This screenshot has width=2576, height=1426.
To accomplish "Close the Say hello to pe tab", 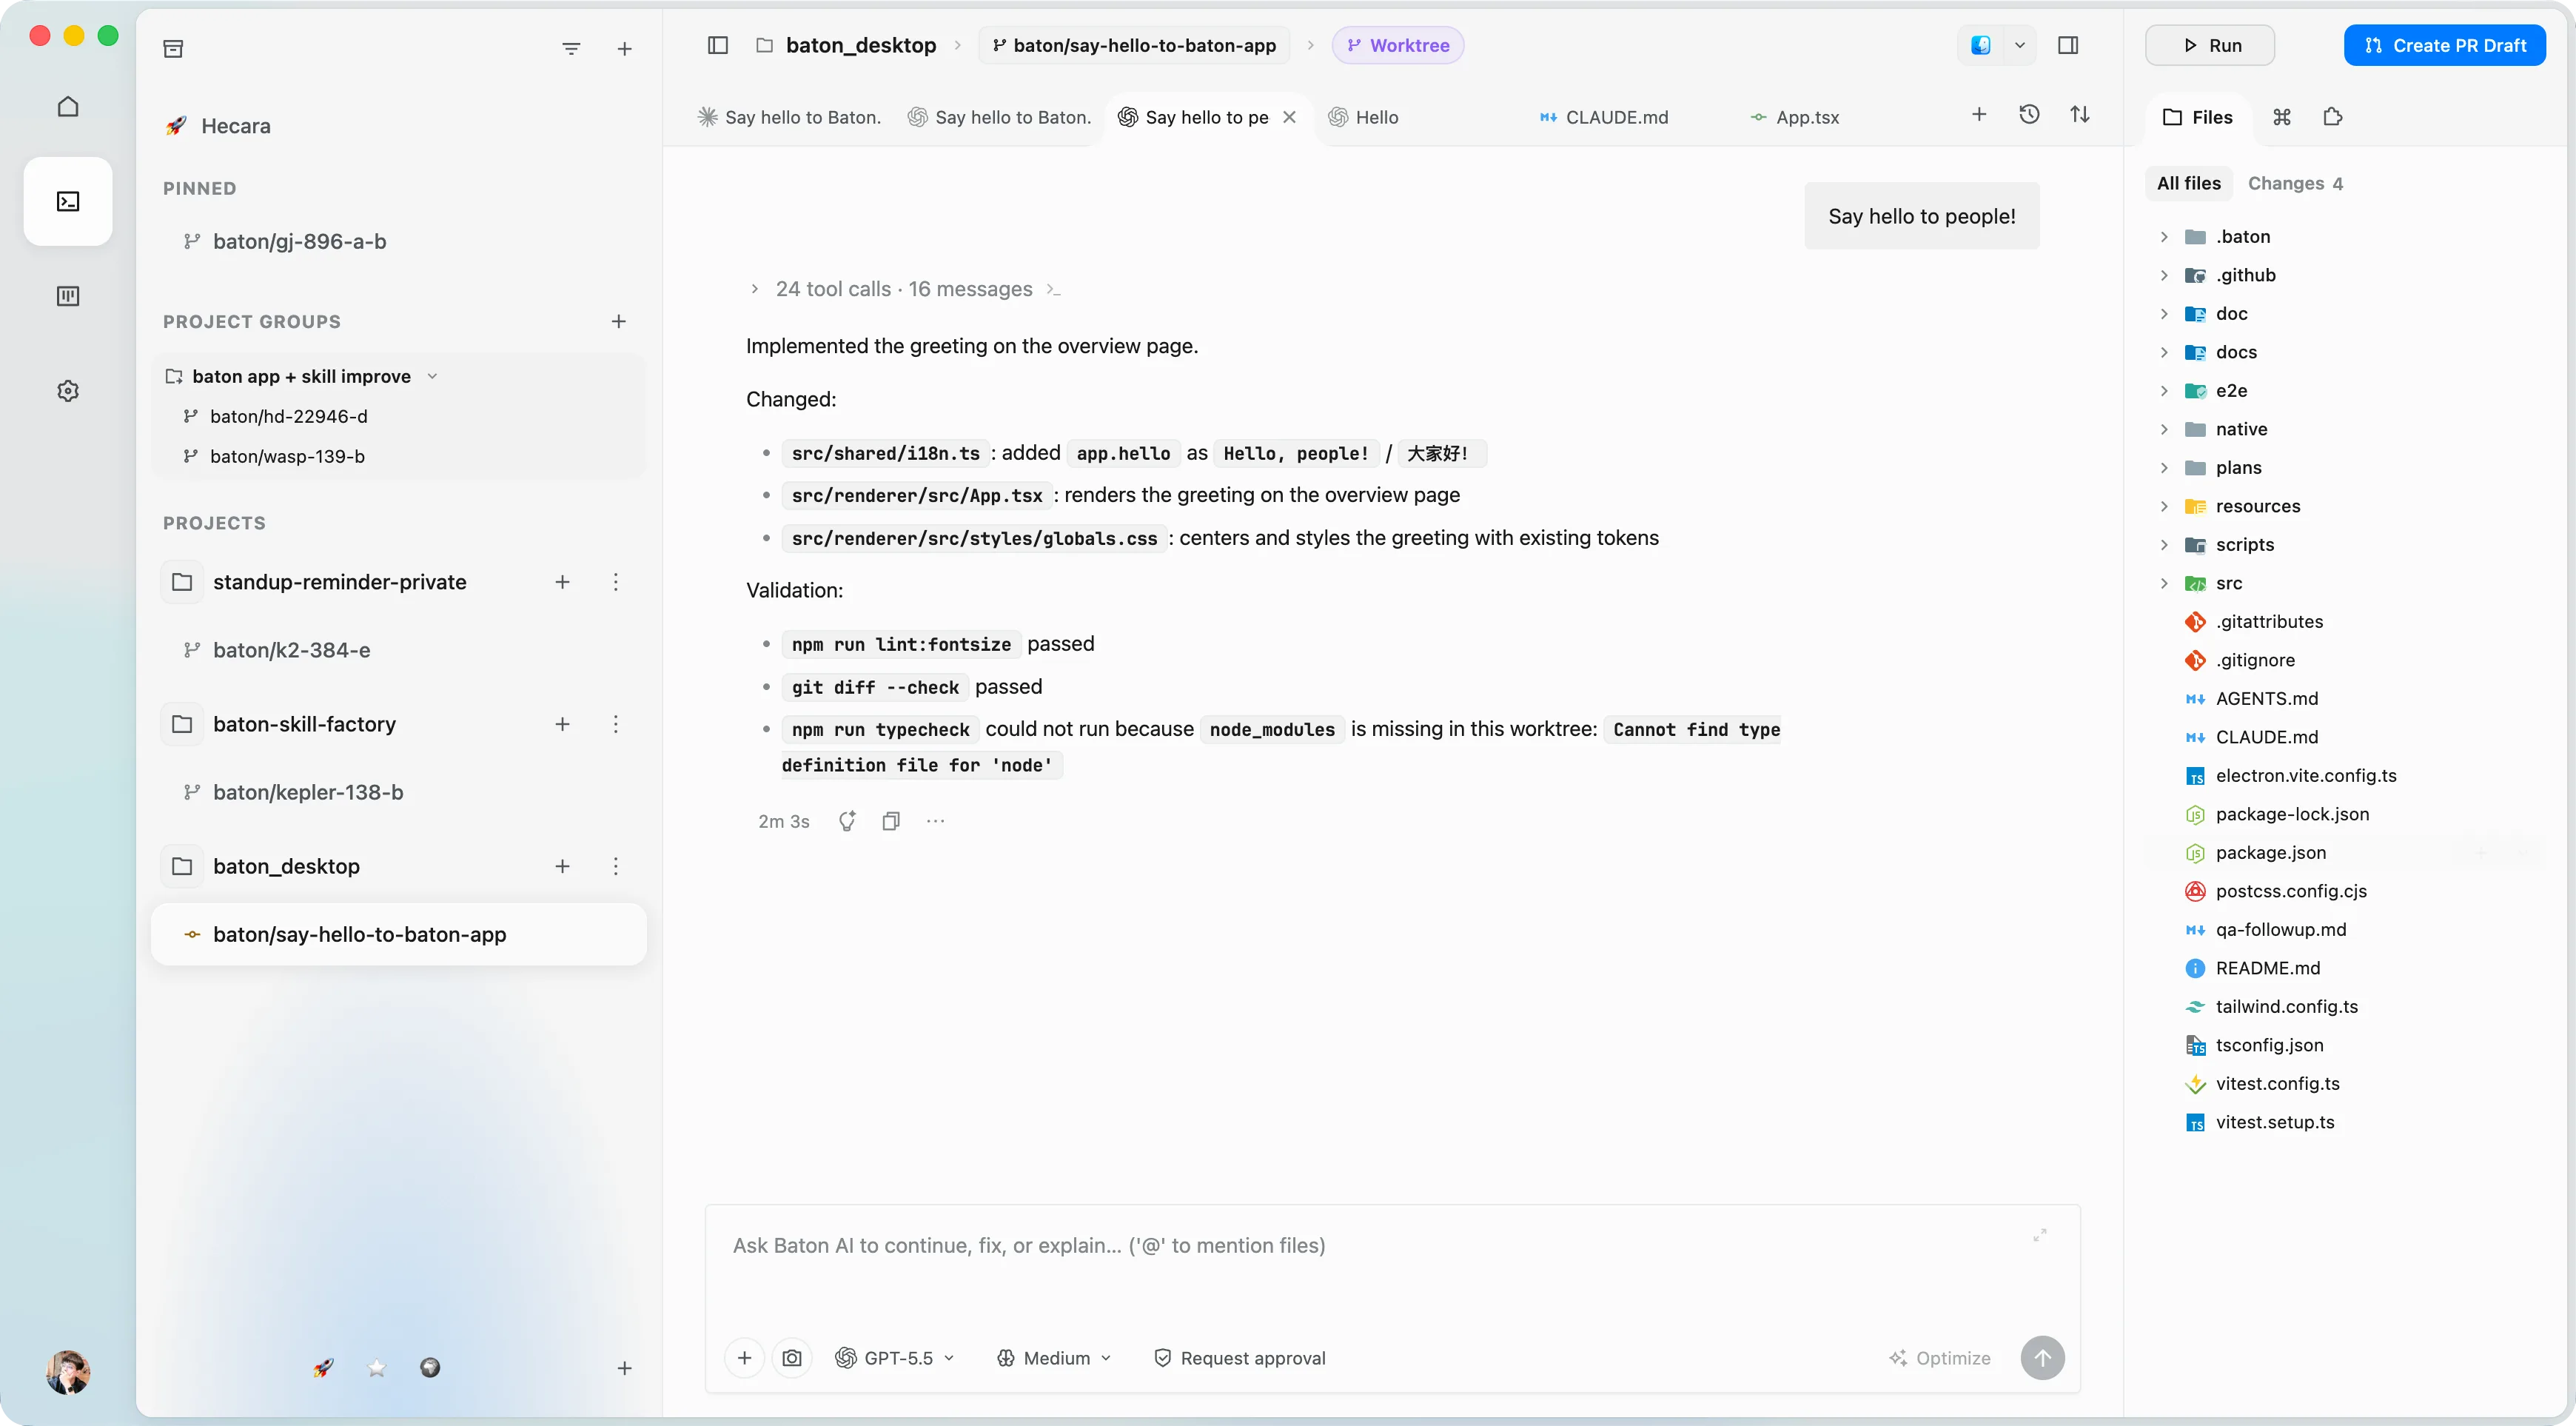I will click(x=1290, y=117).
